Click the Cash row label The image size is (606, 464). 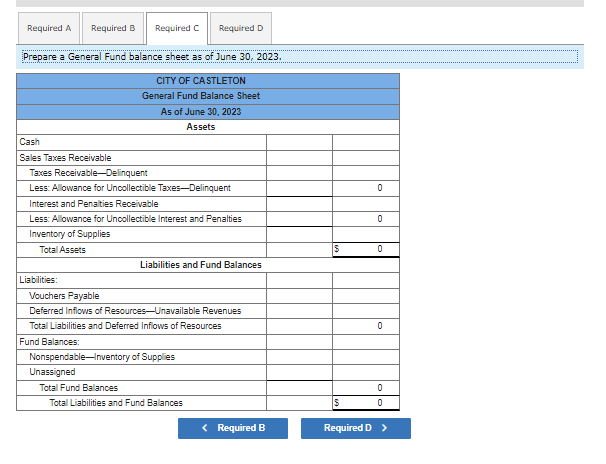pos(29,142)
